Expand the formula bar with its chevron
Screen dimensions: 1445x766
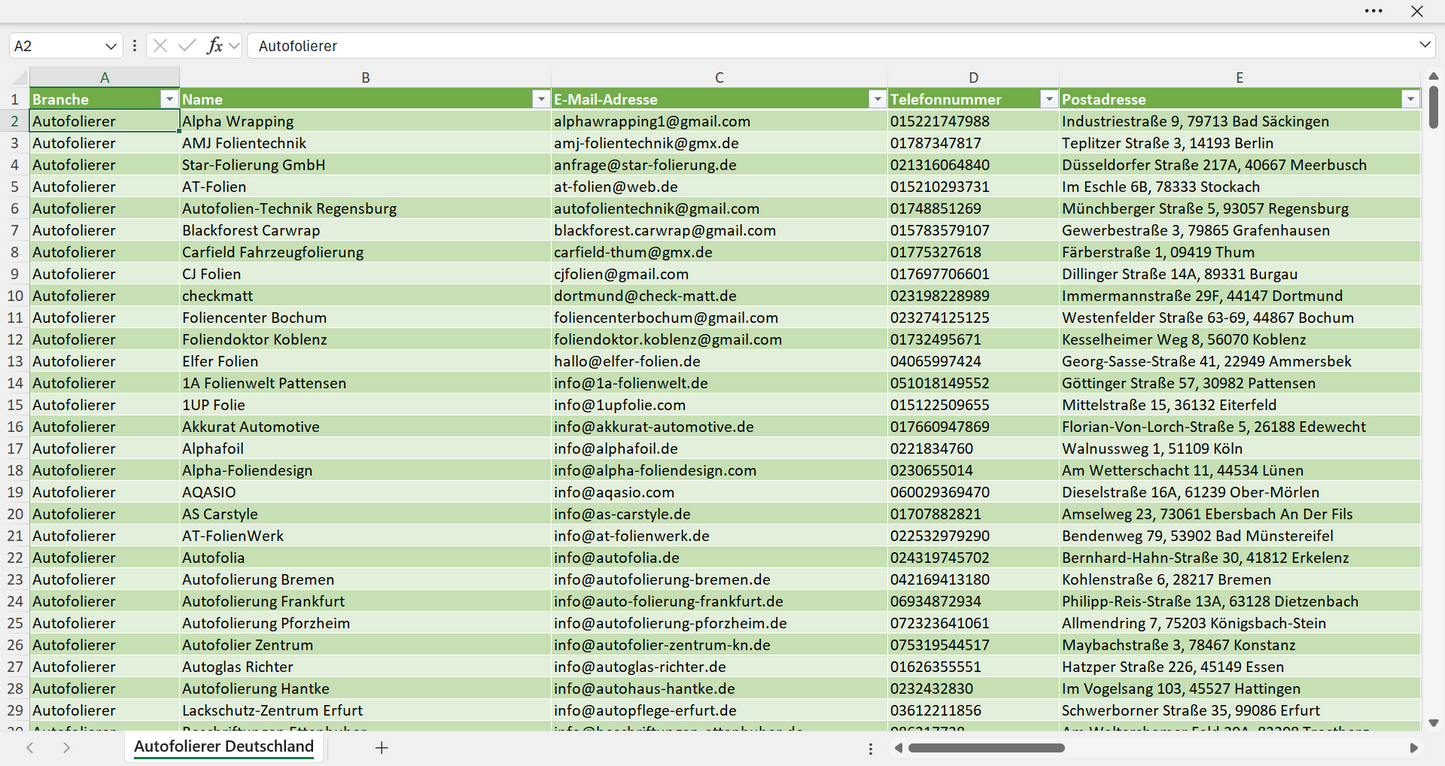[x=1425, y=46]
